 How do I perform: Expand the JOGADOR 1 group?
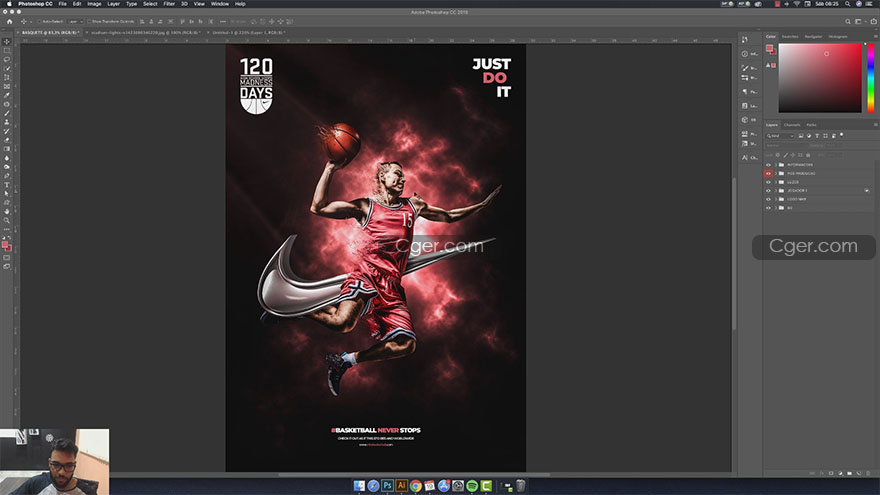click(776, 191)
